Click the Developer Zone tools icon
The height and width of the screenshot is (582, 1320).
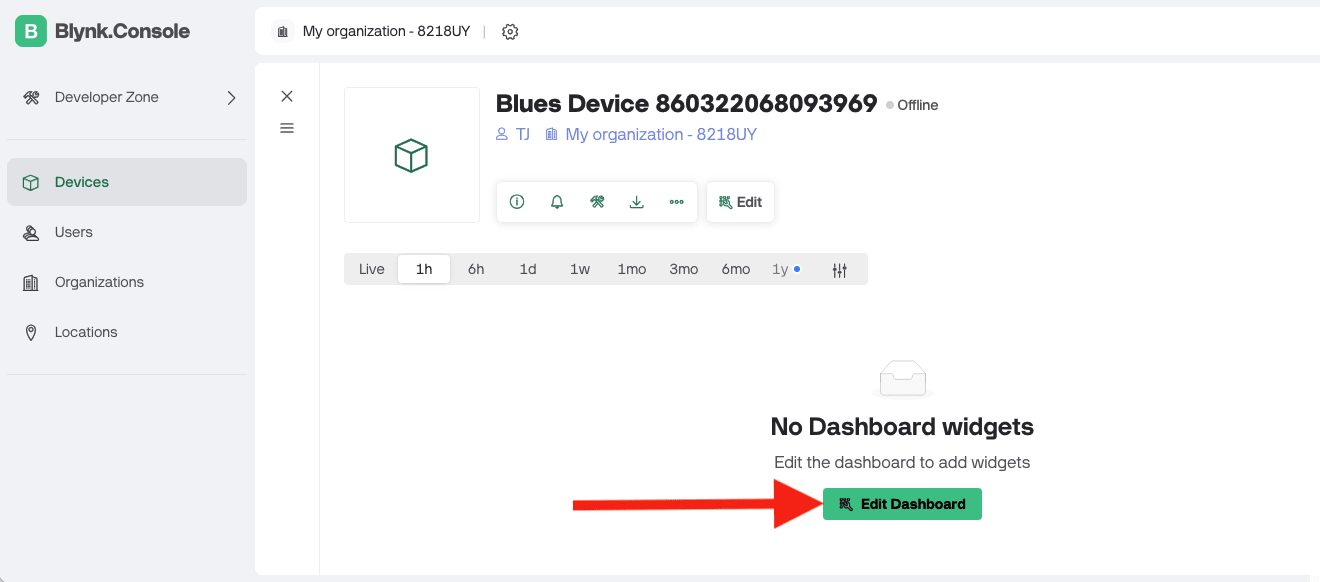pos(31,98)
